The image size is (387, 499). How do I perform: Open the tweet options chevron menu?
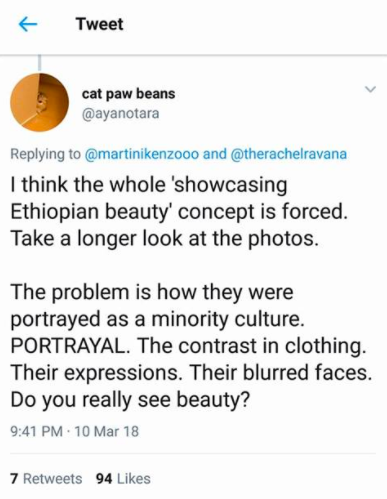pyautogui.click(x=370, y=89)
